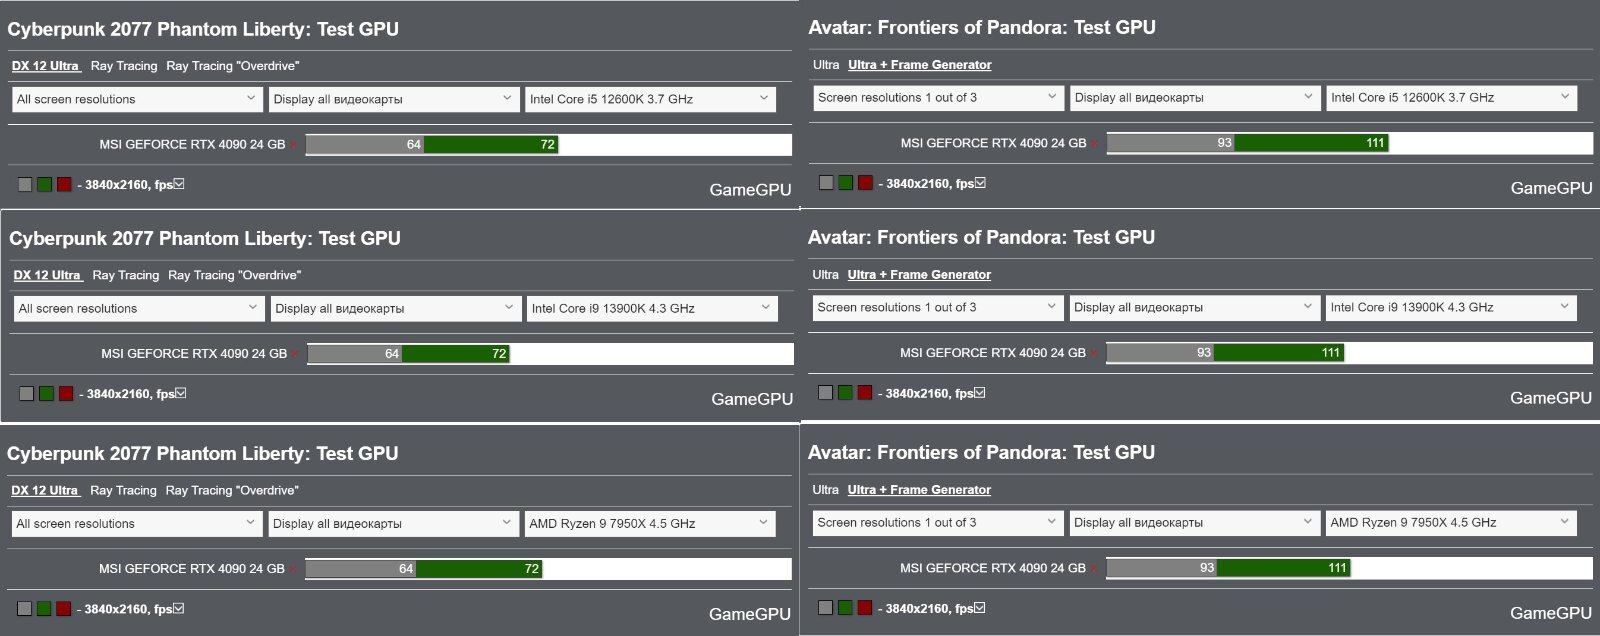The height and width of the screenshot is (636, 1600).
Task: Open AMD Ryzen 9 7950X dropdown under Cyberpunk
Action: click(650, 523)
